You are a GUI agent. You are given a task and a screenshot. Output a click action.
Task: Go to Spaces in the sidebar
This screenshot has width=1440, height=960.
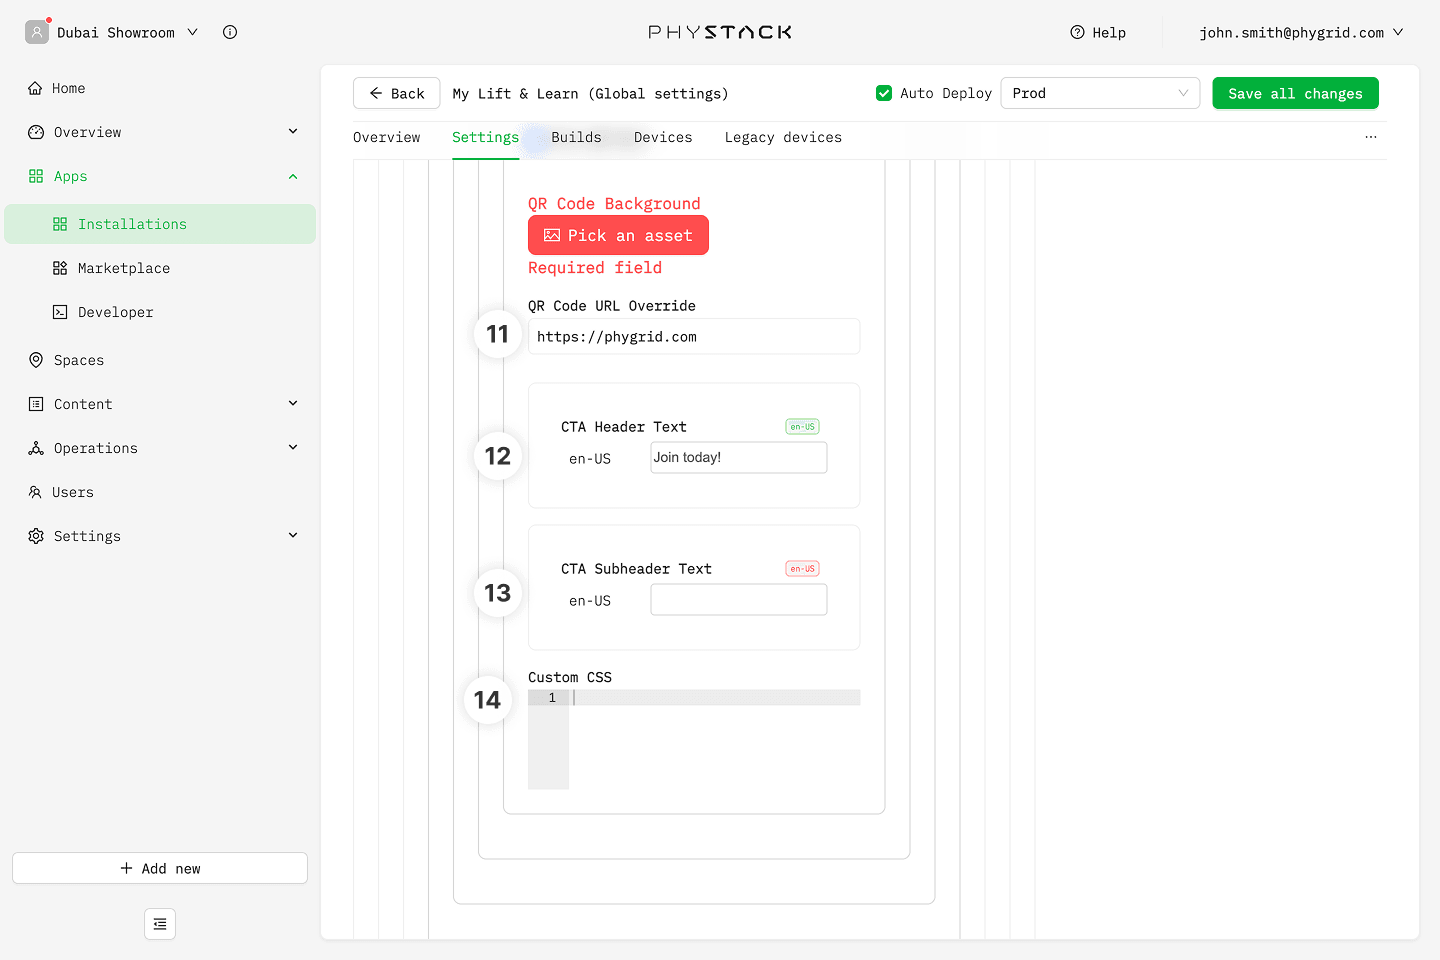point(160,360)
